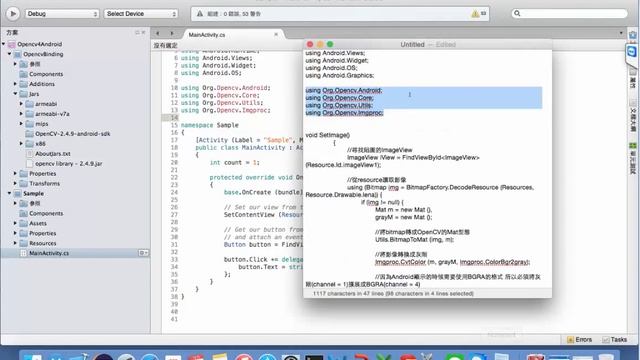Collapse the Opencv4Android solution node
This screenshot has width=640, height=360.
(4, 44)
